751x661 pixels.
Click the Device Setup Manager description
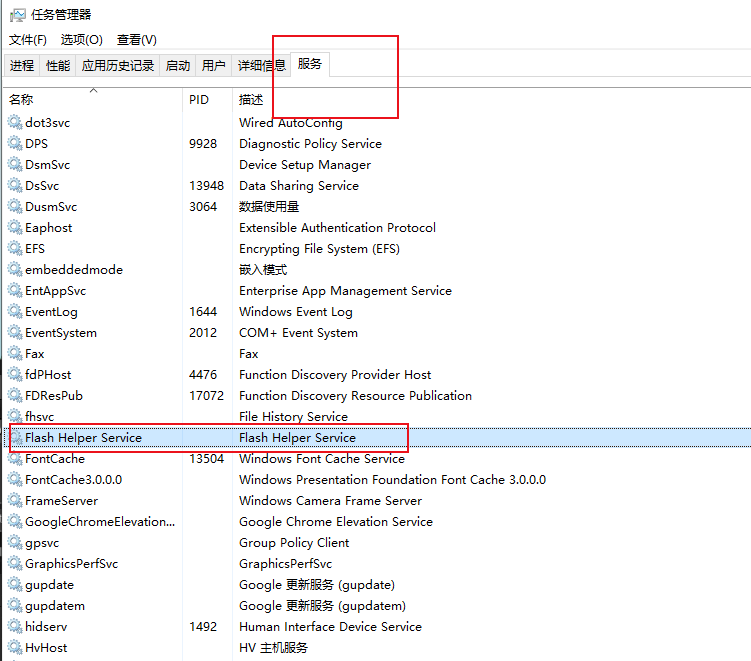click(x=305, y=165)
